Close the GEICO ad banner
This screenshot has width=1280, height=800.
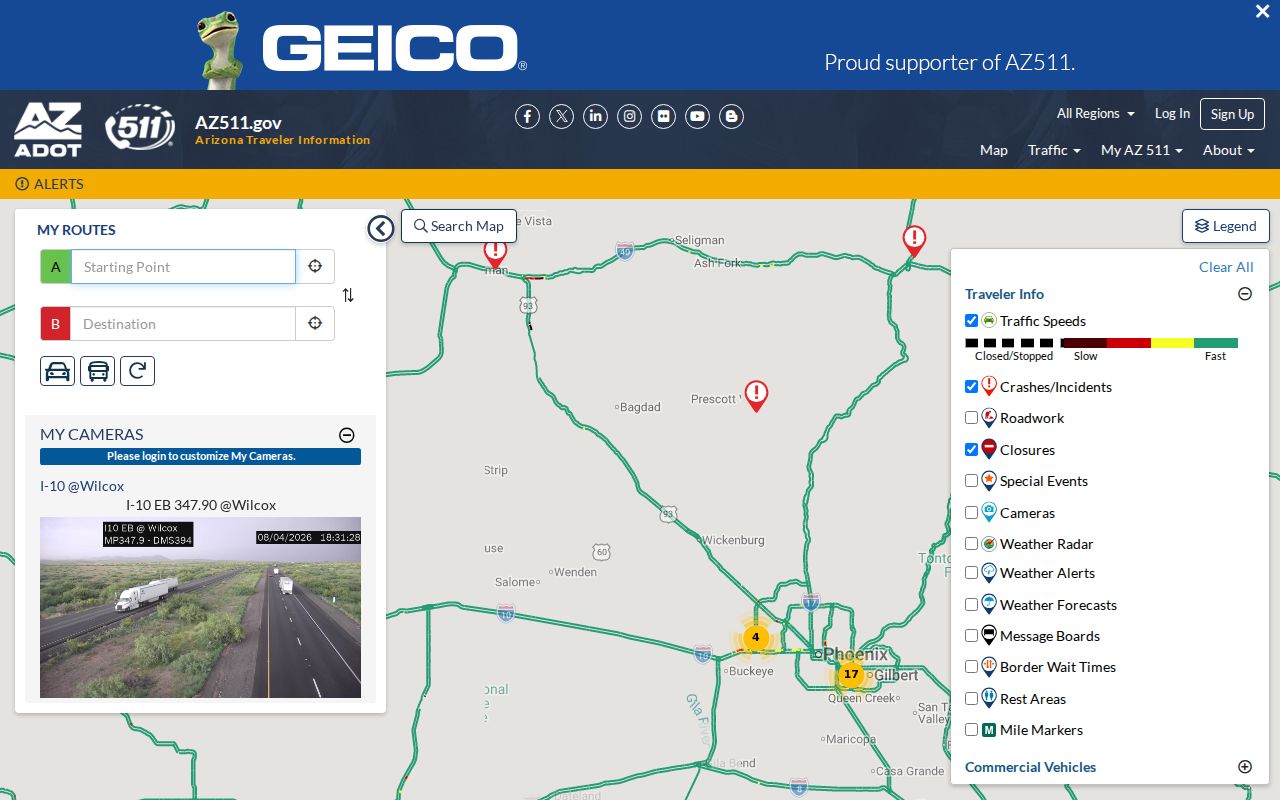pos(1262,12)
